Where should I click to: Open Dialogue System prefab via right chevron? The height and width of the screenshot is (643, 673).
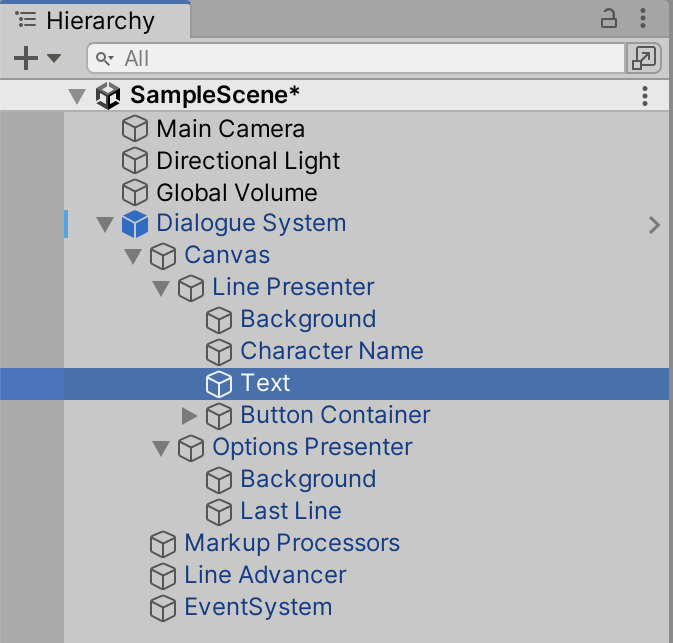click(654, 225)
